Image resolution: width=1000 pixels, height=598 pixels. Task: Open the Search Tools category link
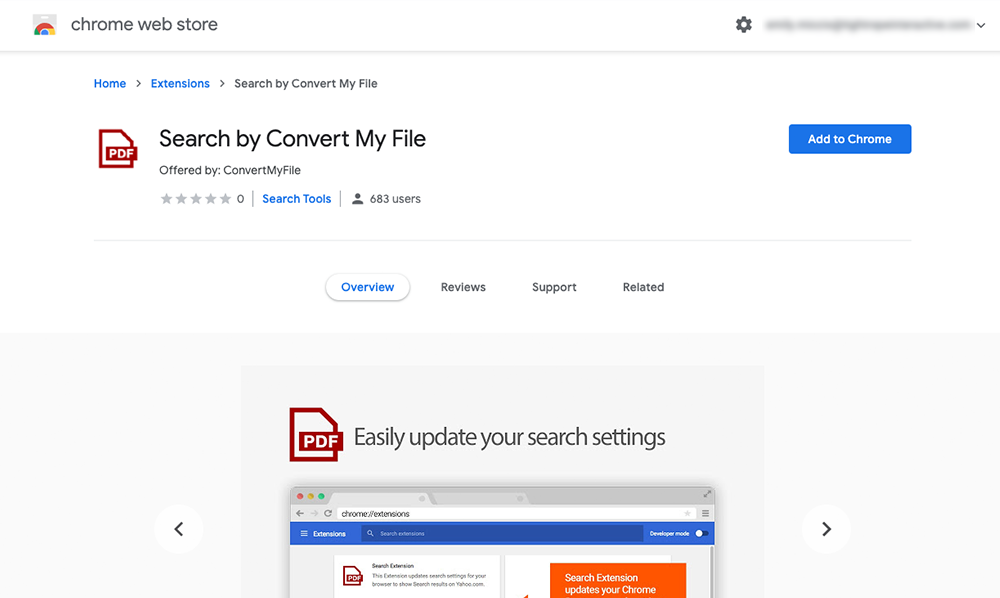click(x=296, y=198)
